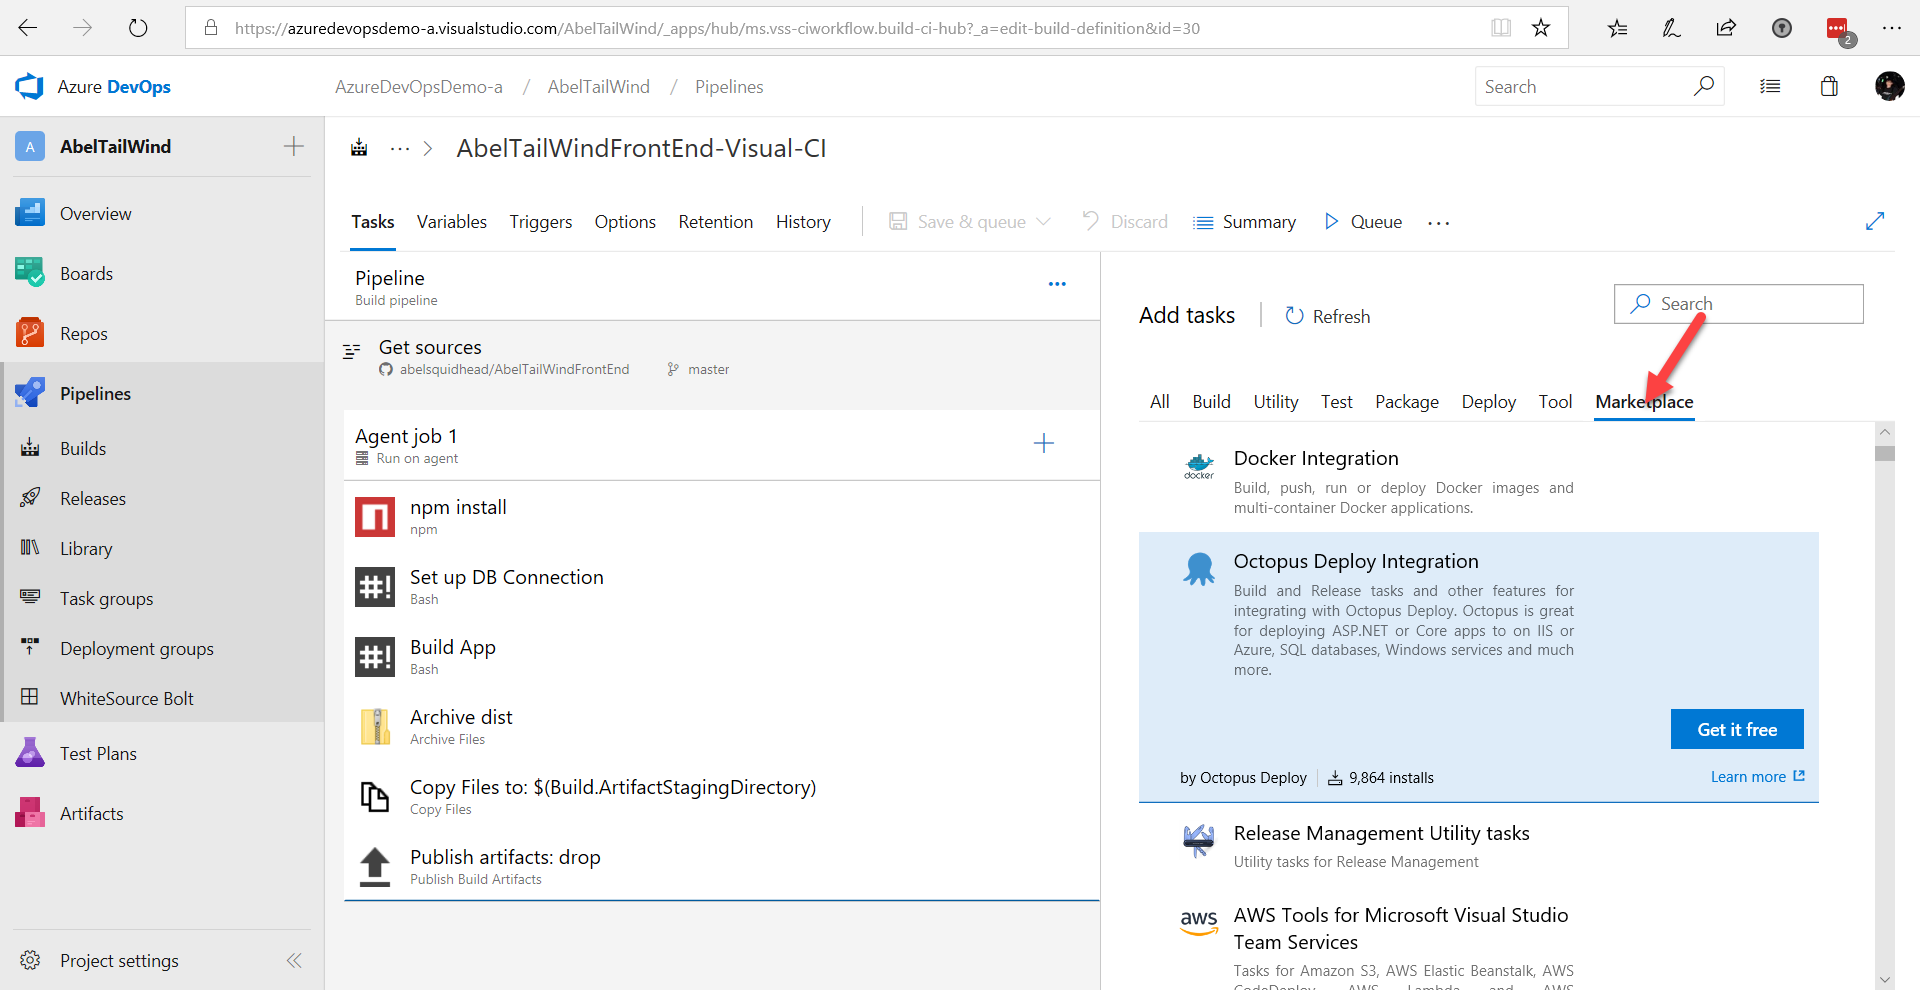This screenshot has width=1920, height=990.
Task: Open breadcrumb ellipsis before pipeline name
Action: pos(400,149)
